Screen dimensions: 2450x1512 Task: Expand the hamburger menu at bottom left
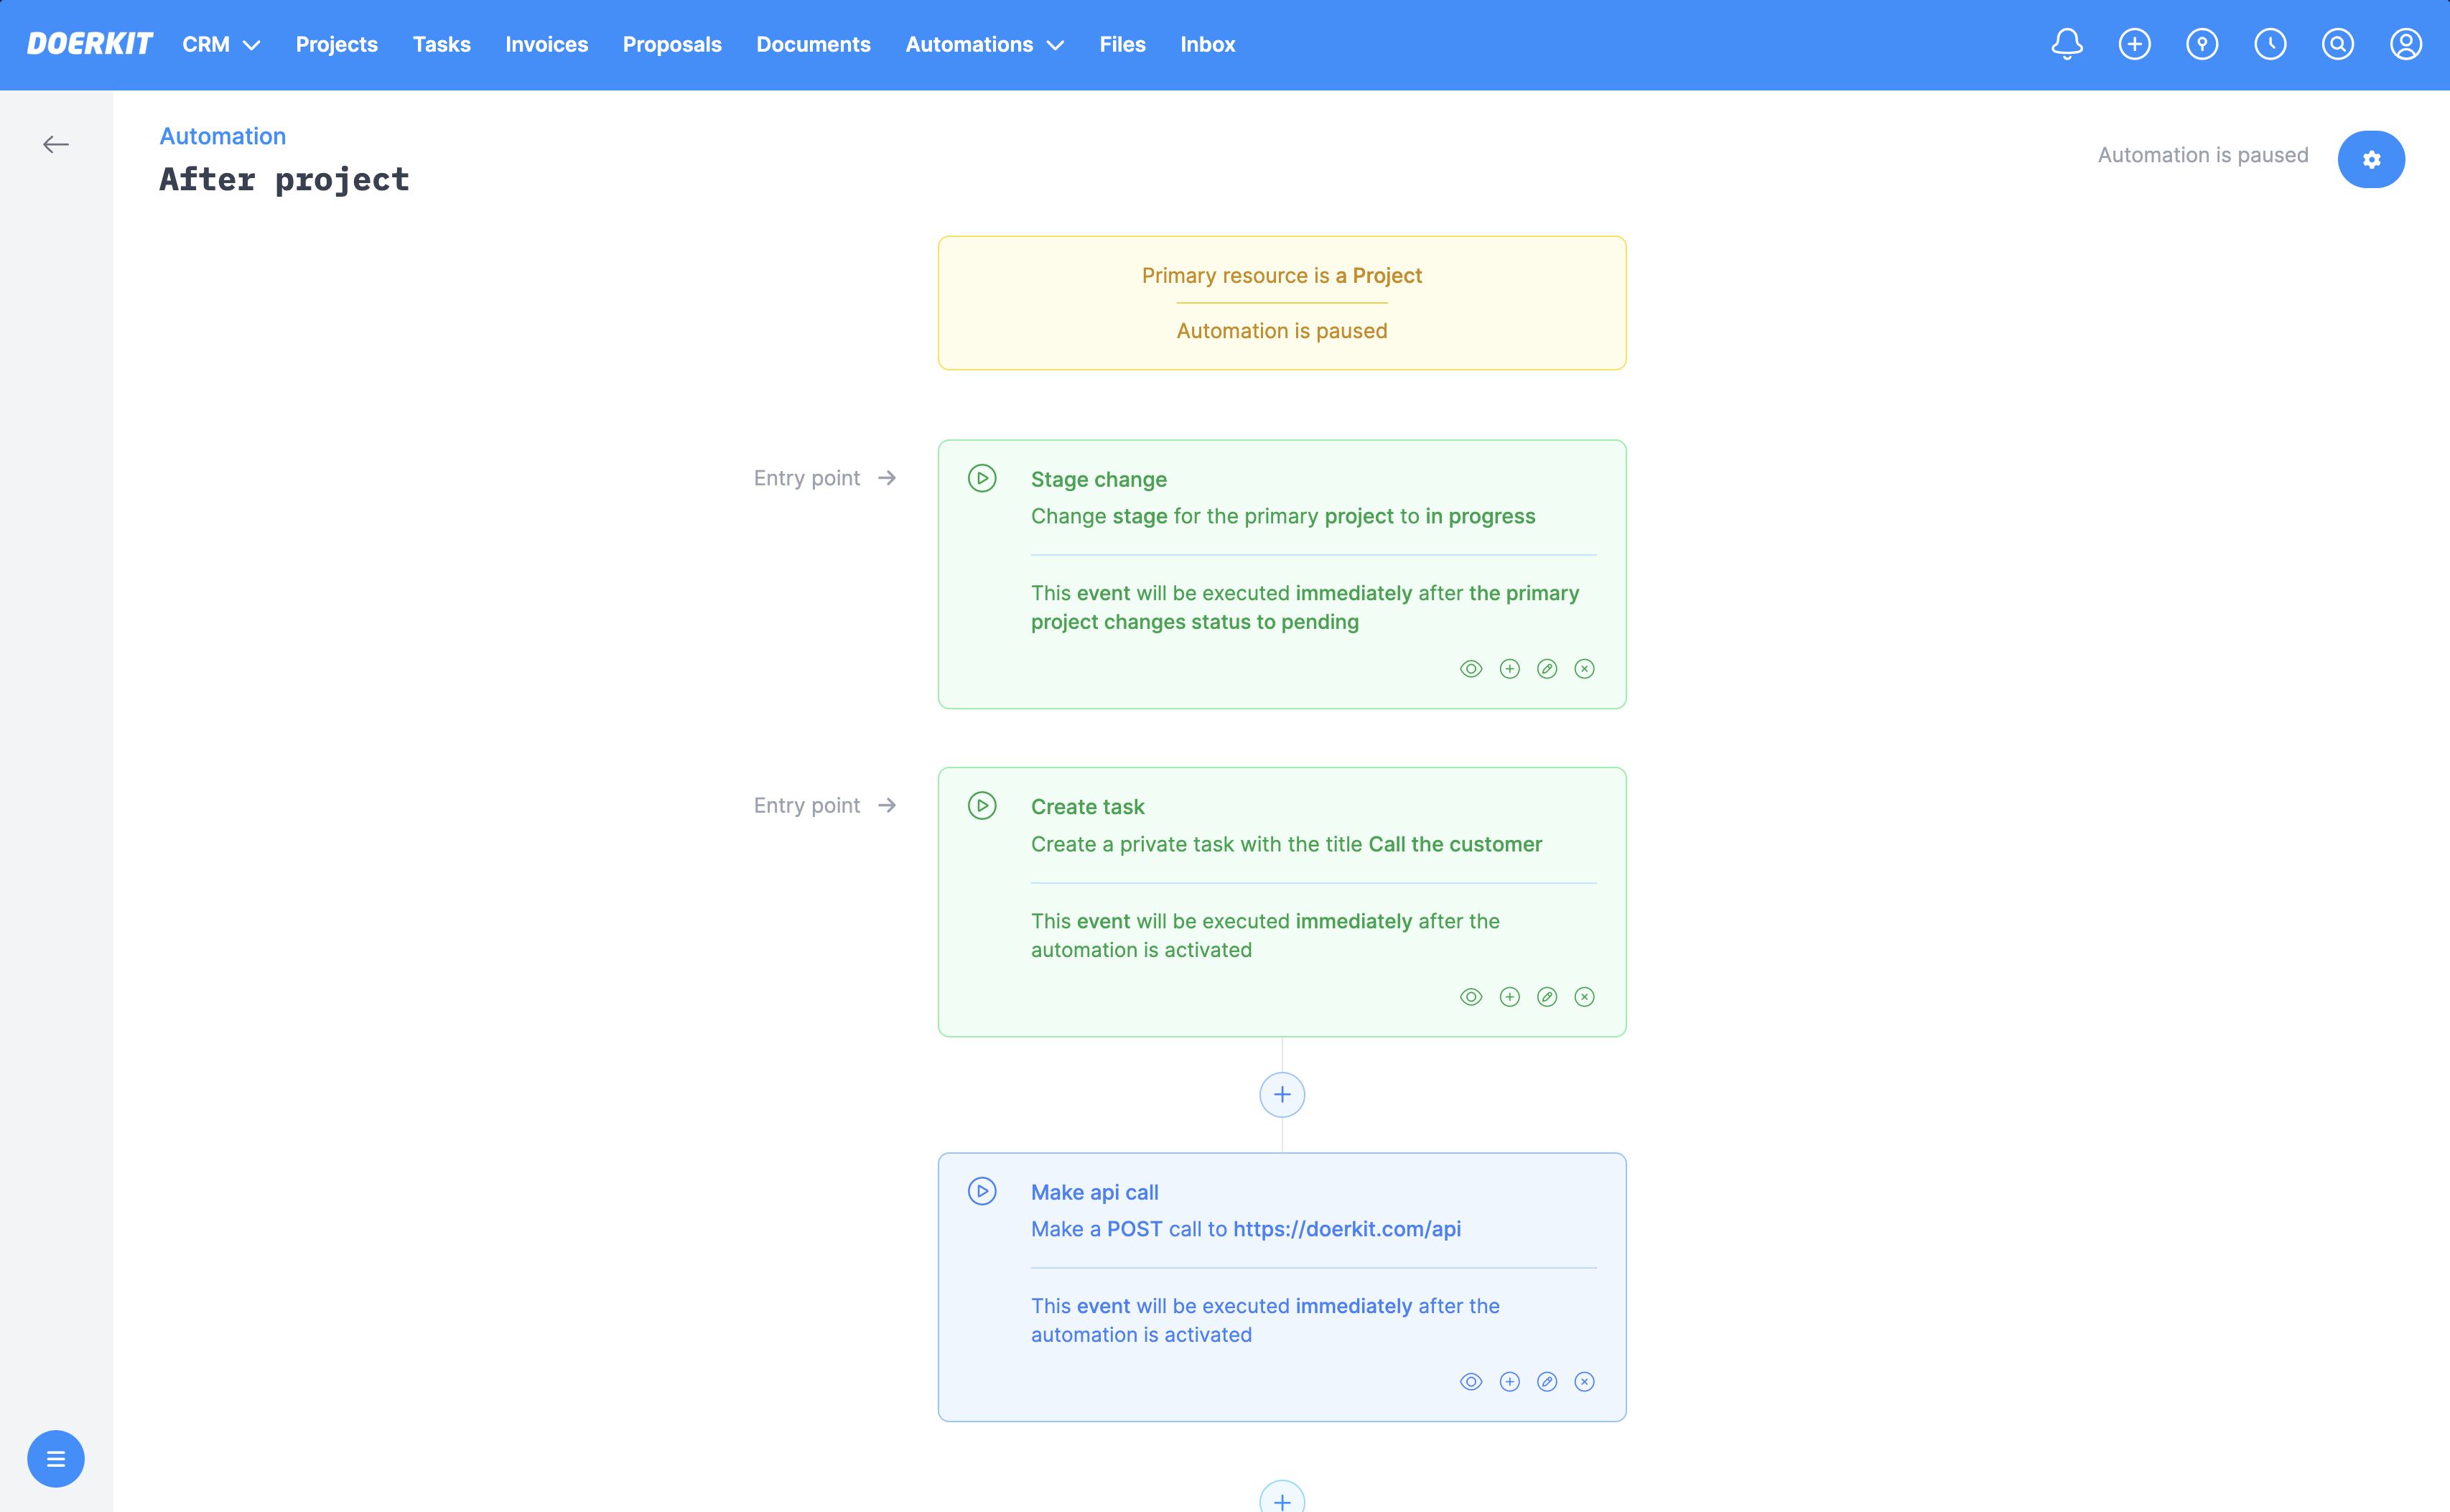pos(56,1458)
